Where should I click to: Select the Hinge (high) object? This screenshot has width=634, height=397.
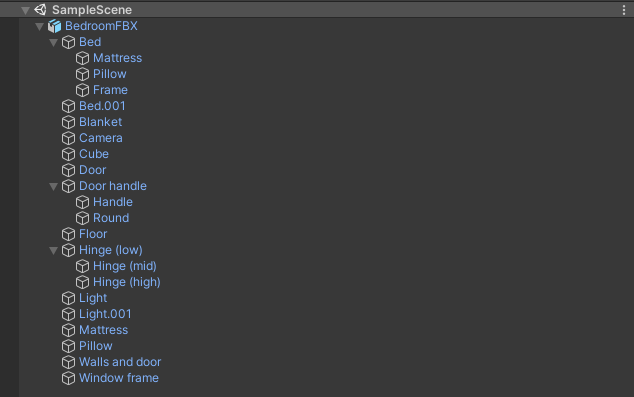(x=127, y=282)
